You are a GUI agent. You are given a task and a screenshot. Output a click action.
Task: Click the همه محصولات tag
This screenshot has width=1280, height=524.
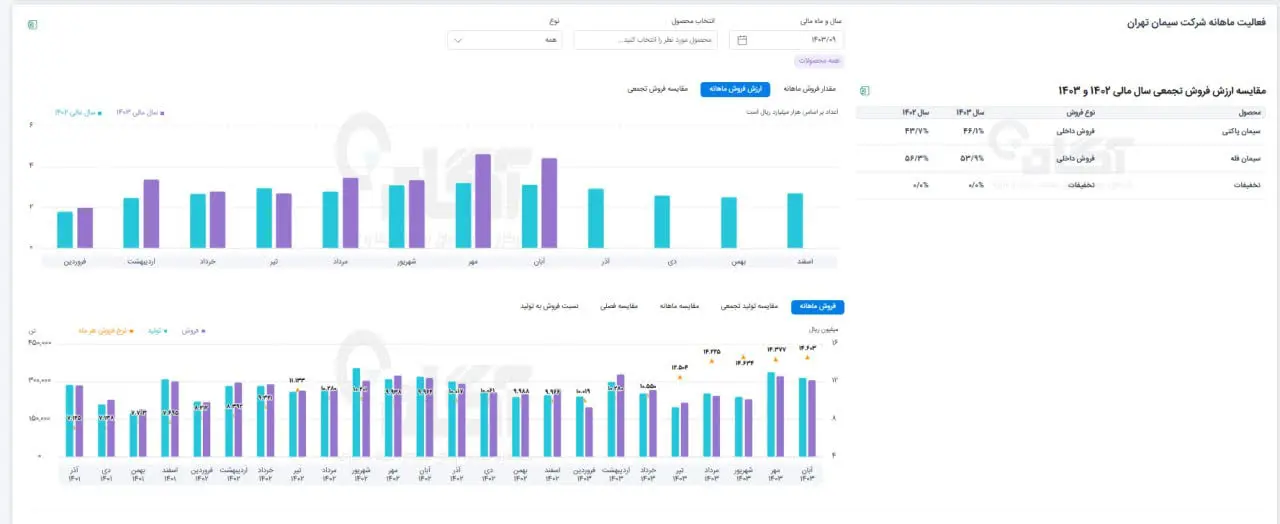click(821, 61)
